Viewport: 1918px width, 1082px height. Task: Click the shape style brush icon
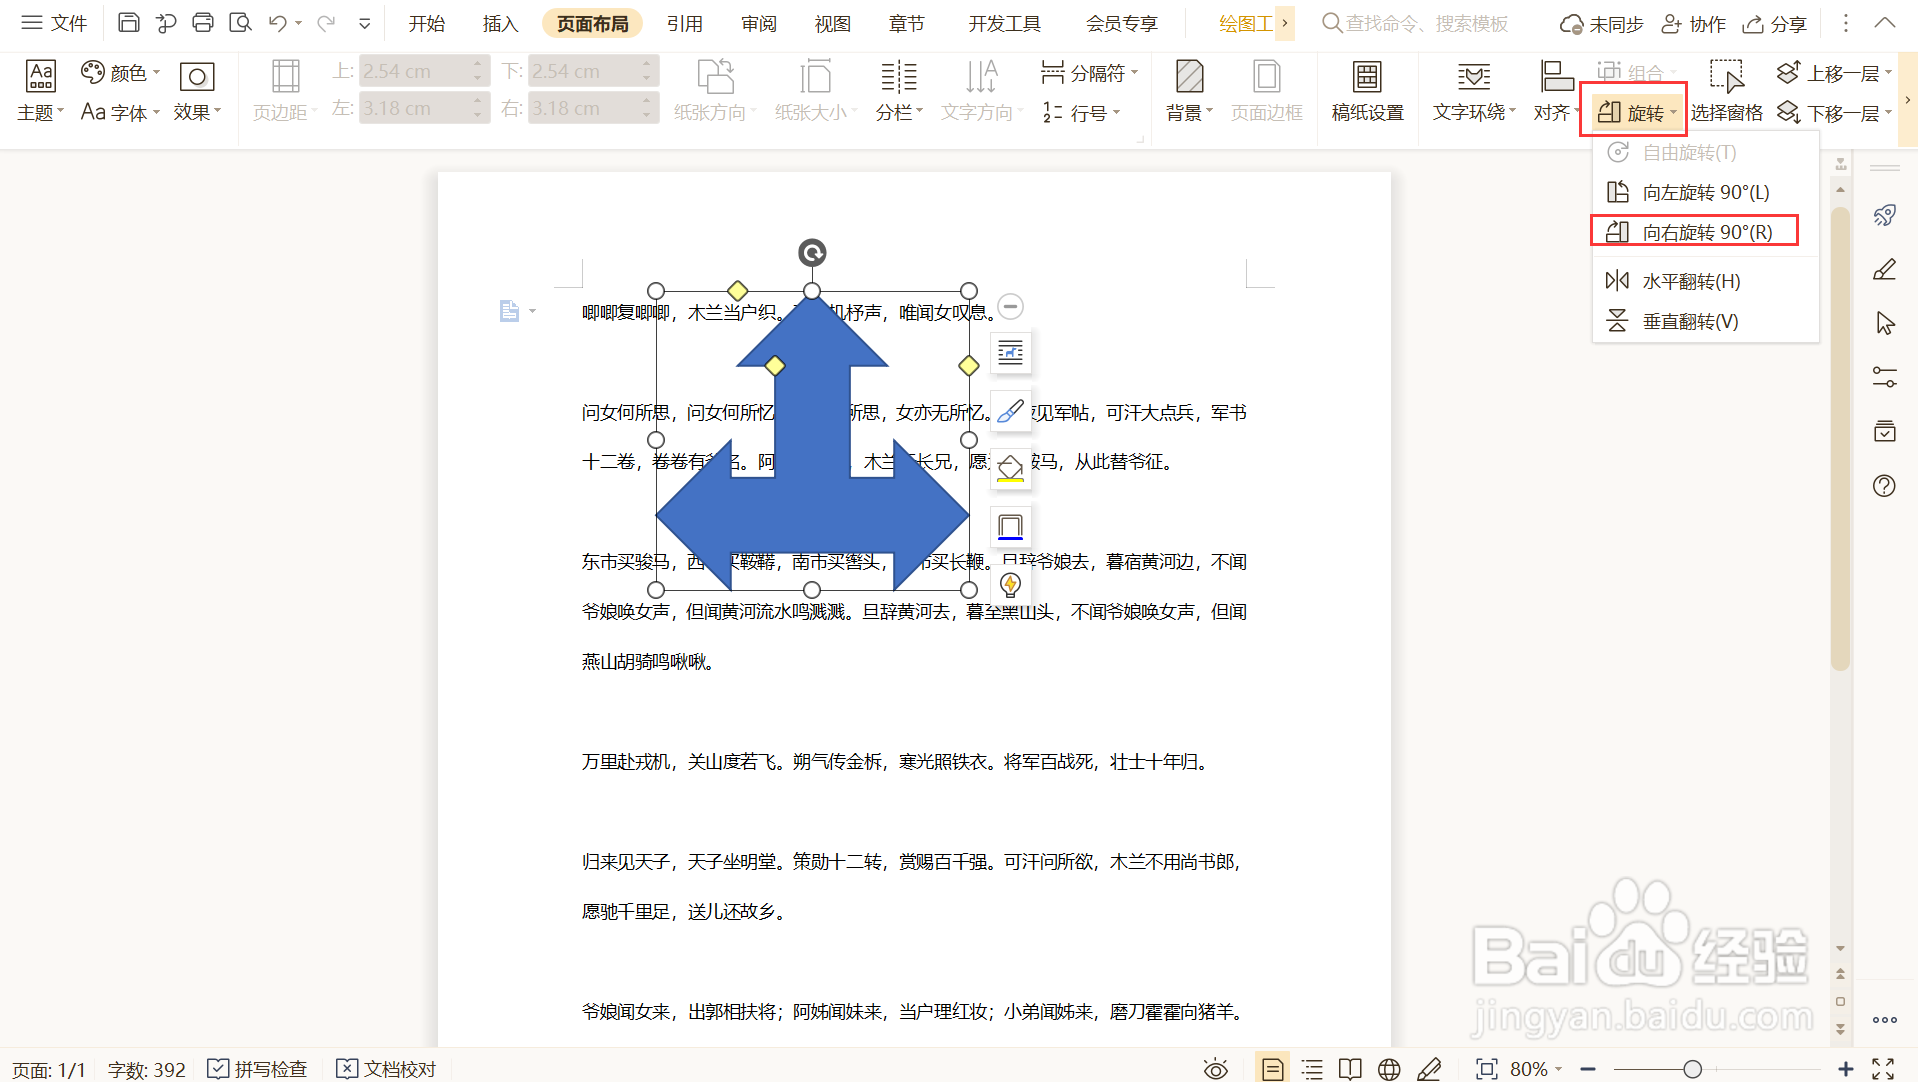click(1010, 410)
